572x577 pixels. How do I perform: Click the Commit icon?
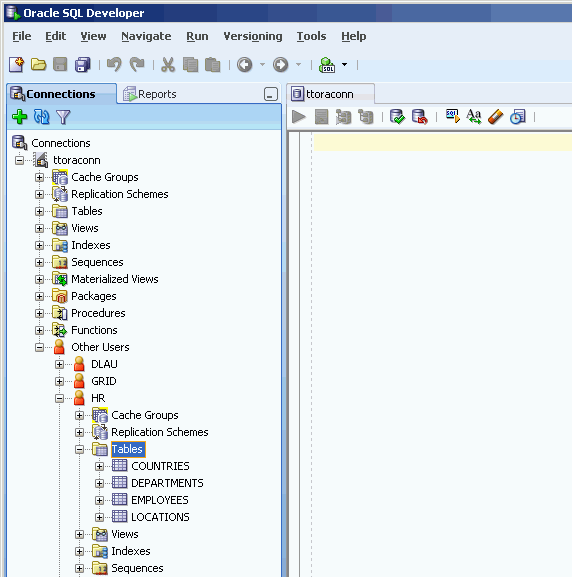[397, 117]
